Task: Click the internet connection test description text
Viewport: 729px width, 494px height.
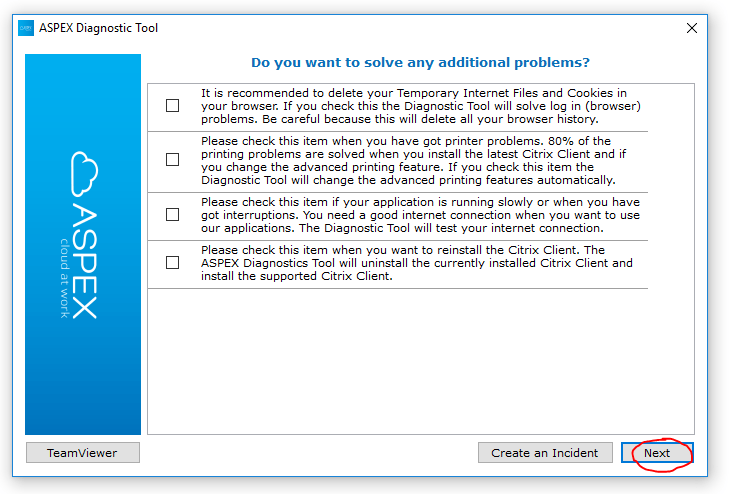Action: click(x=420, y=215)
